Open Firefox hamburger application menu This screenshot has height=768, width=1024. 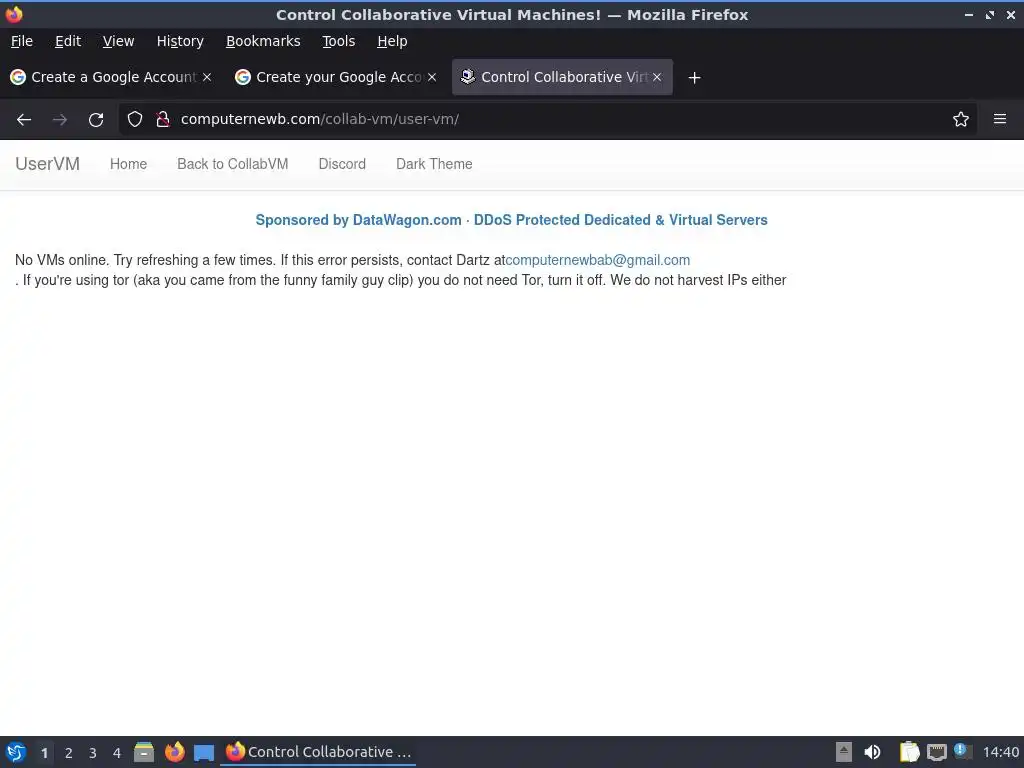pos(1000,119)
